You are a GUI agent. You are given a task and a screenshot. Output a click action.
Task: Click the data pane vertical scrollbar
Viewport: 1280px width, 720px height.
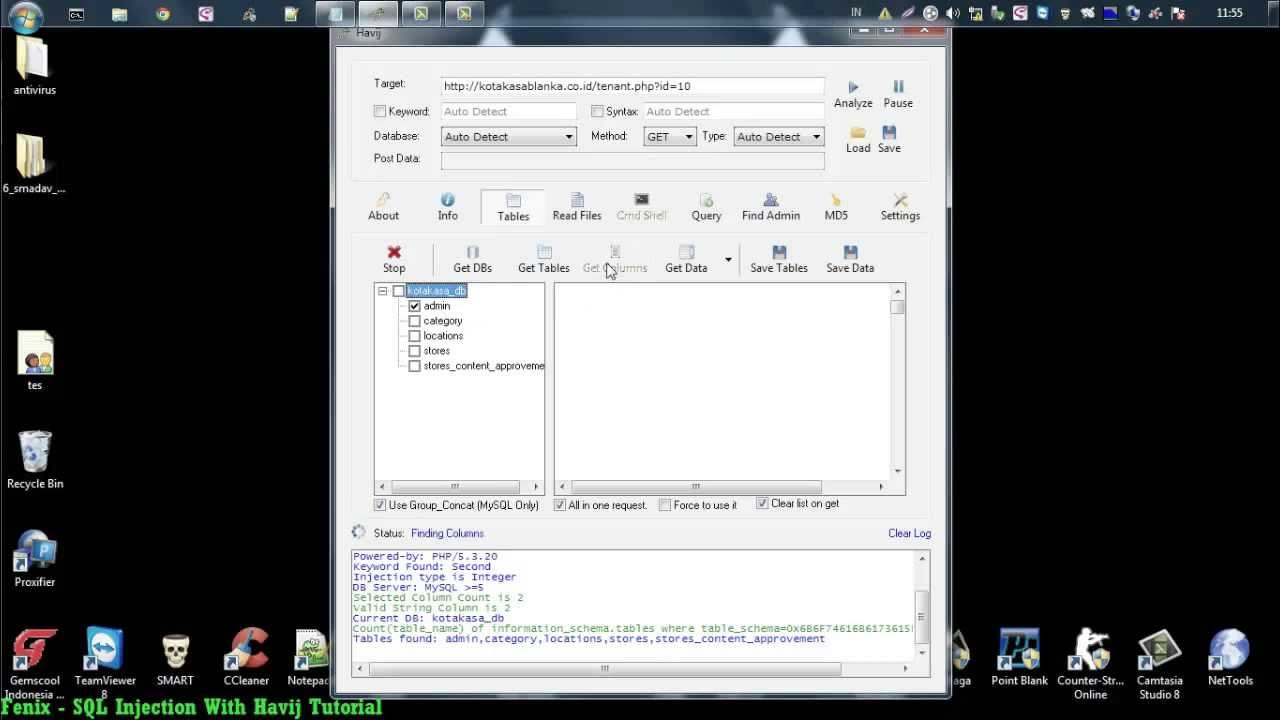897,382
